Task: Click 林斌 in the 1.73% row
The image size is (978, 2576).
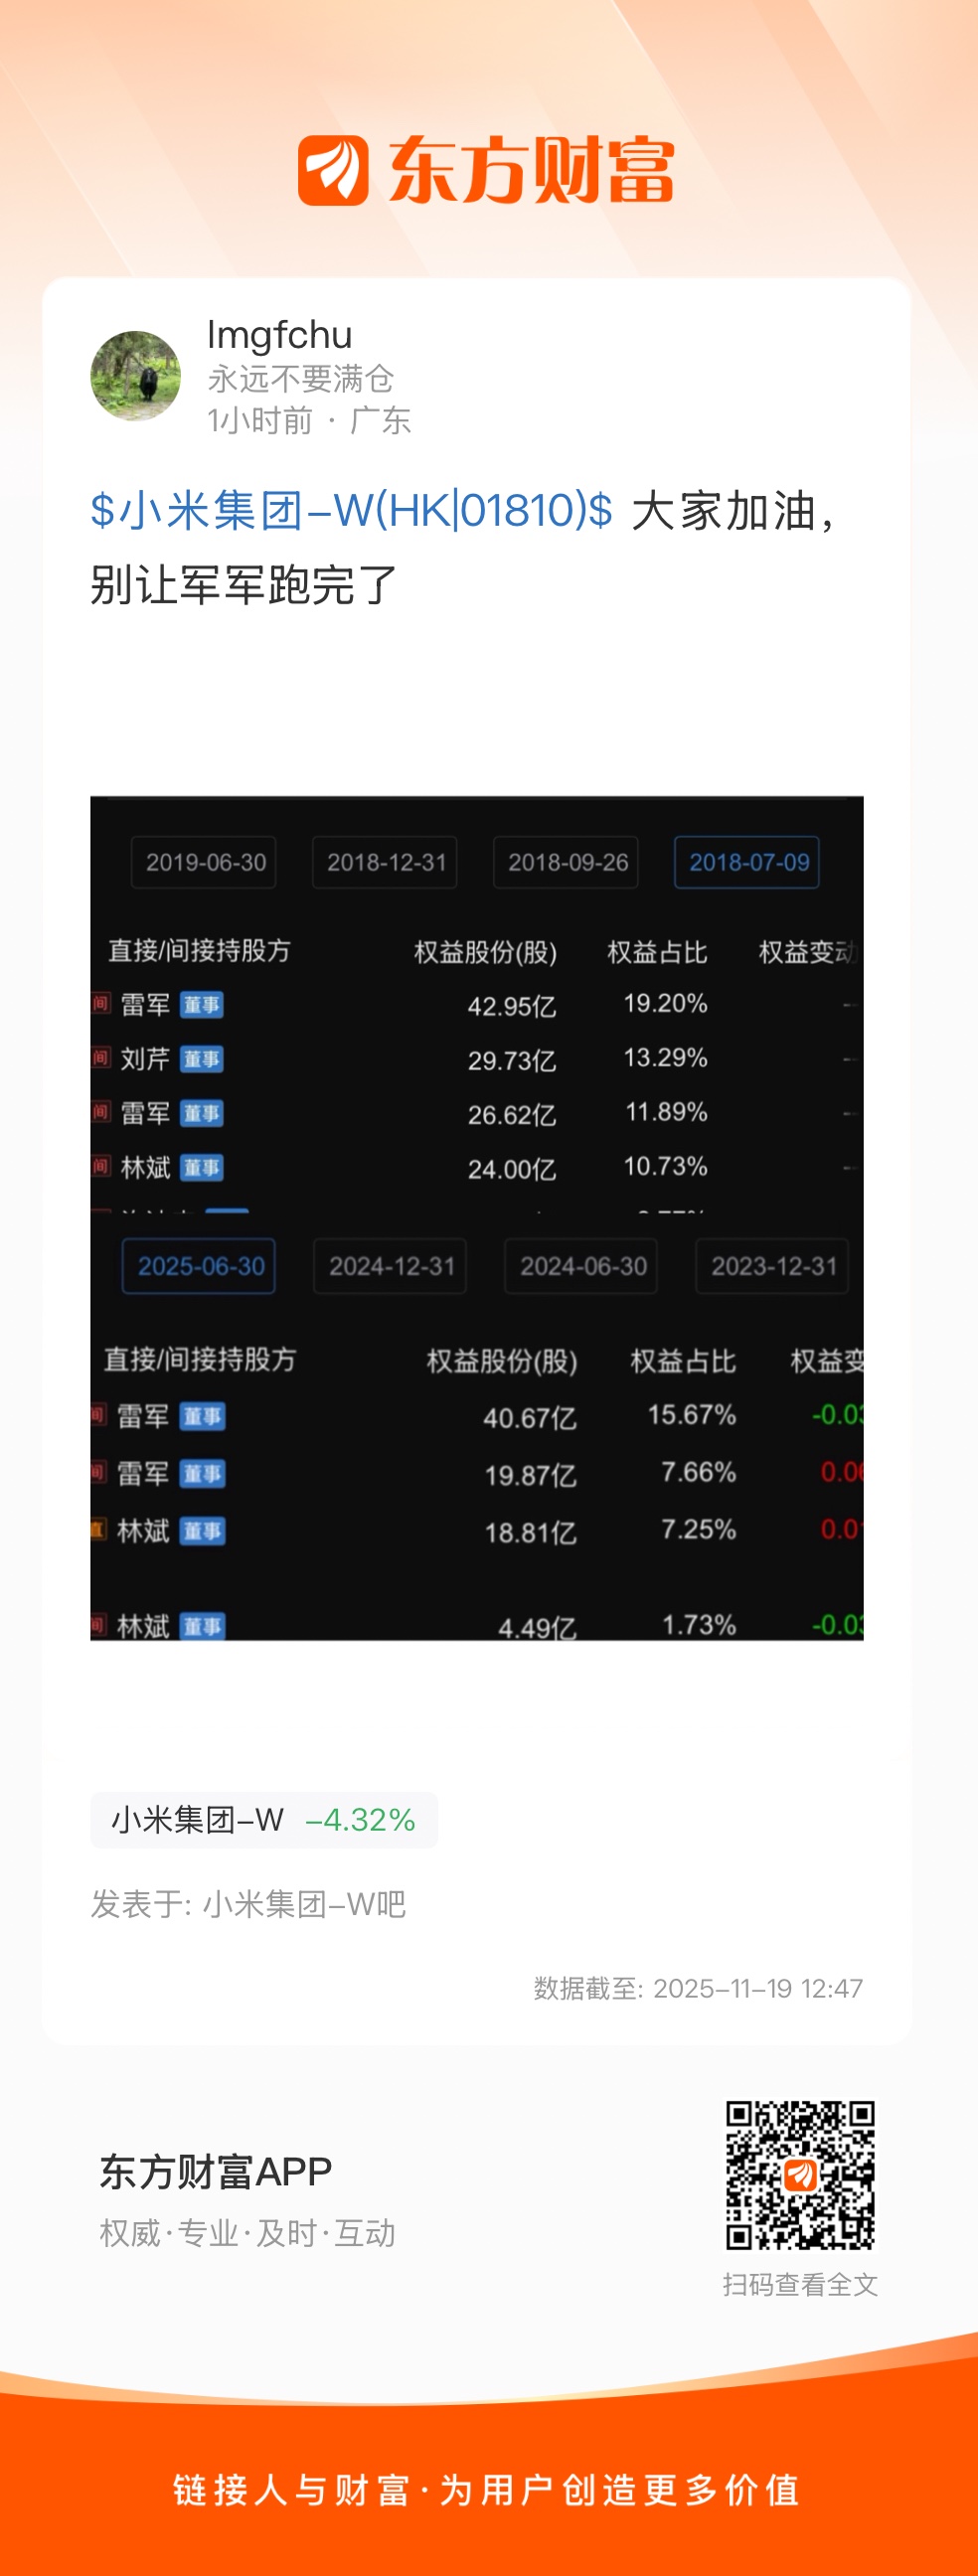Action: [143, 1626]
